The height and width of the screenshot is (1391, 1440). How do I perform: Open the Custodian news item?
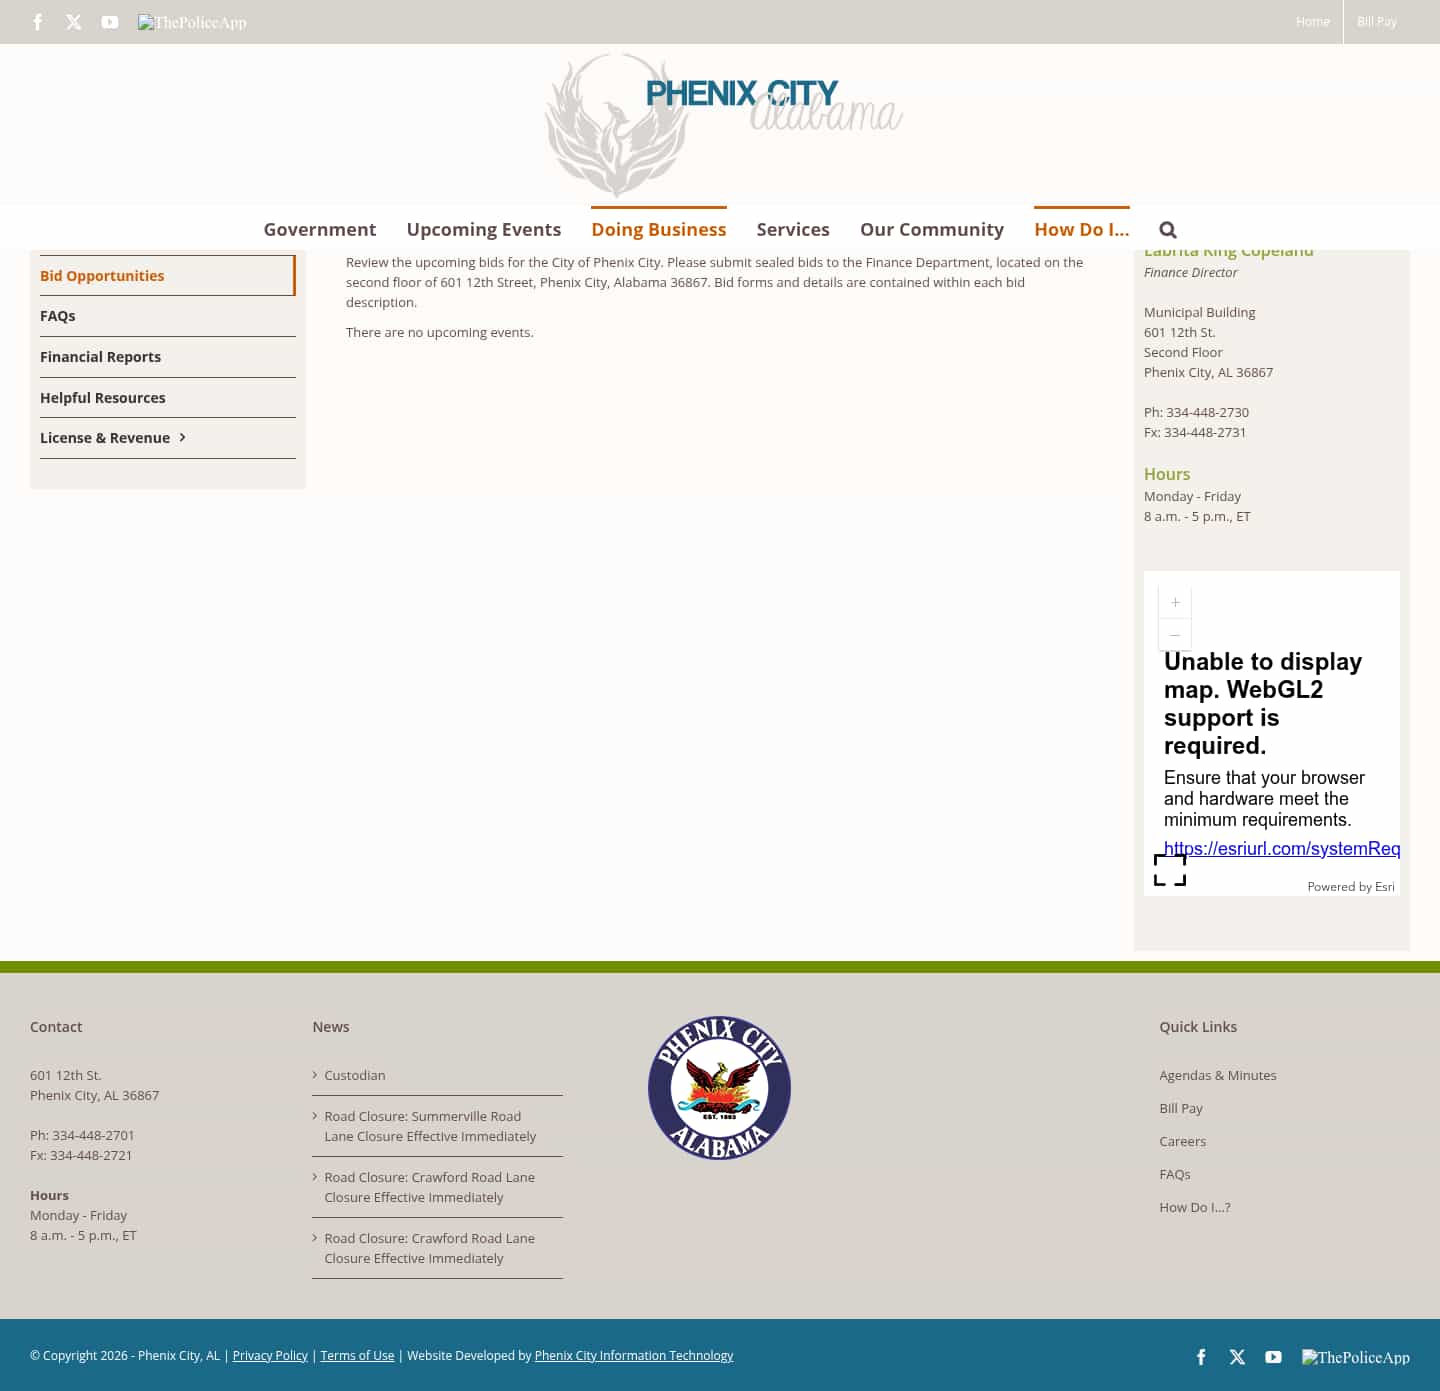tap(355, 1076)
